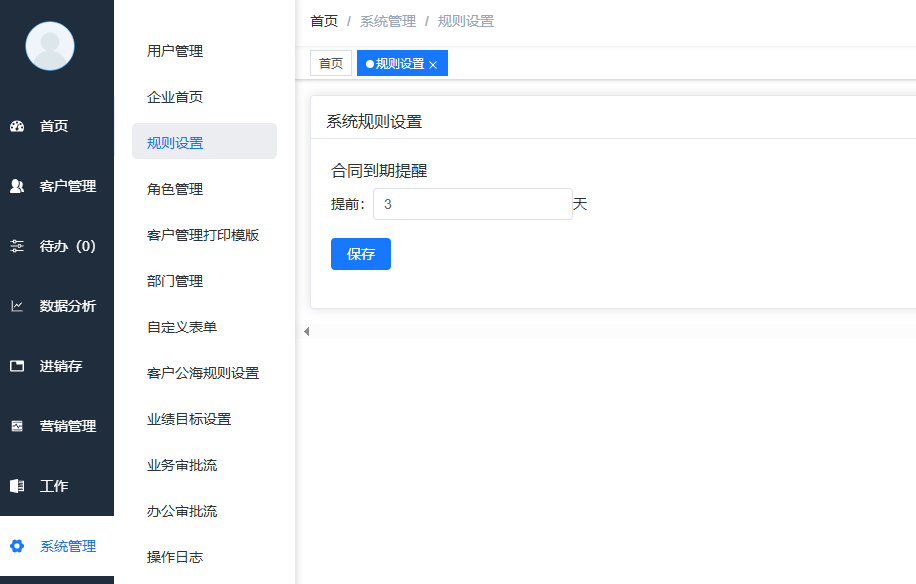The height and width of the screenshot is (584, 916).
Task: Click the gear icon beside 系统管理
Action: tap(17, 546)
